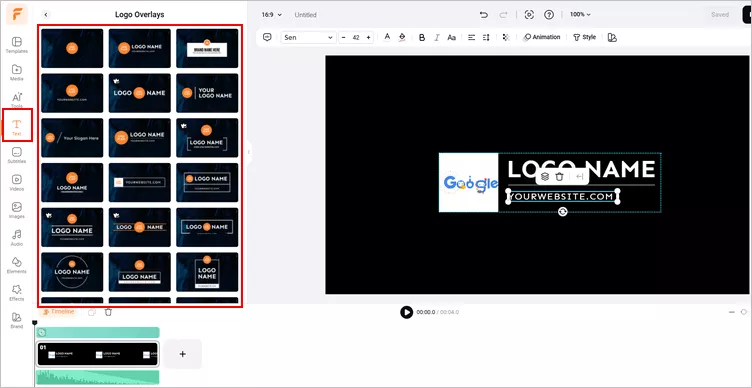Collapse the side panel with handle

point(249,152)
